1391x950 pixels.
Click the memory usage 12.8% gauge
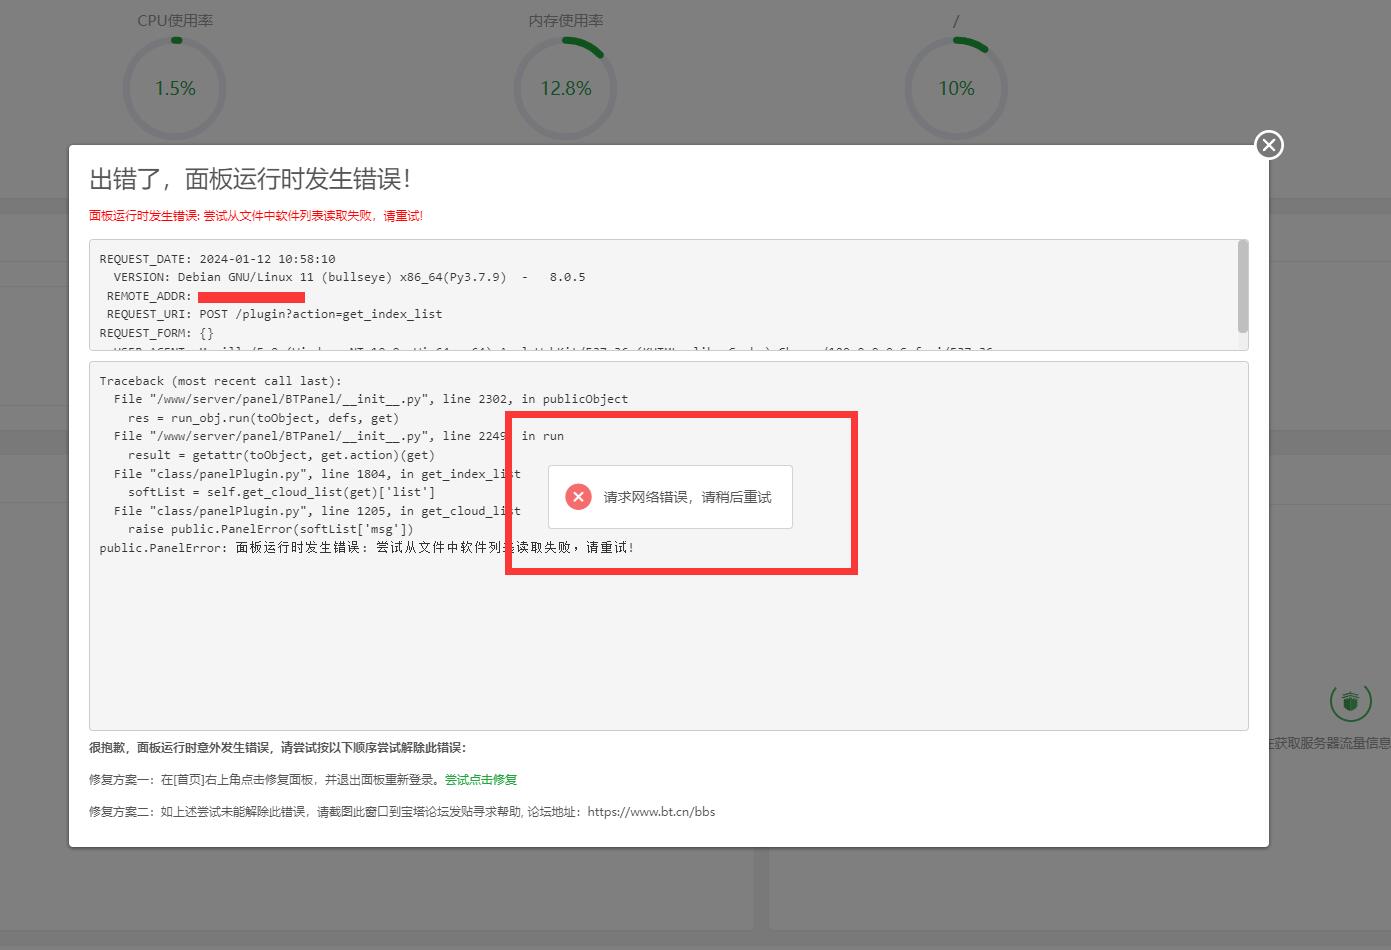[x=565, y=89]
